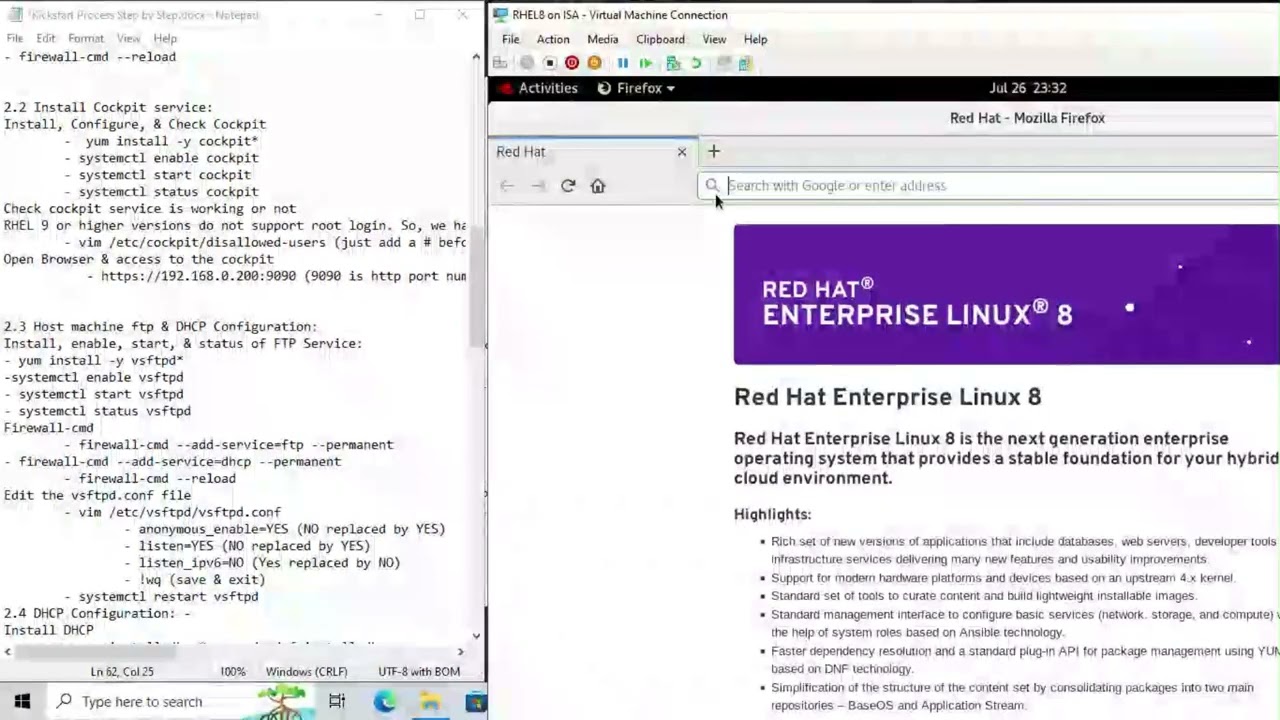Click Notepad horizontal scroll left arrow
1280x720 pixels.
8,651
